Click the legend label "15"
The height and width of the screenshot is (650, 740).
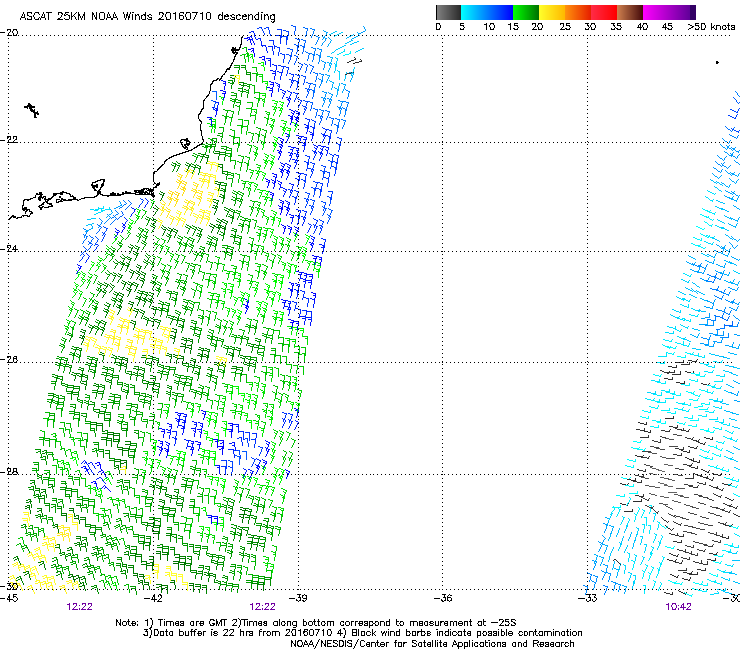pos(513,27)
